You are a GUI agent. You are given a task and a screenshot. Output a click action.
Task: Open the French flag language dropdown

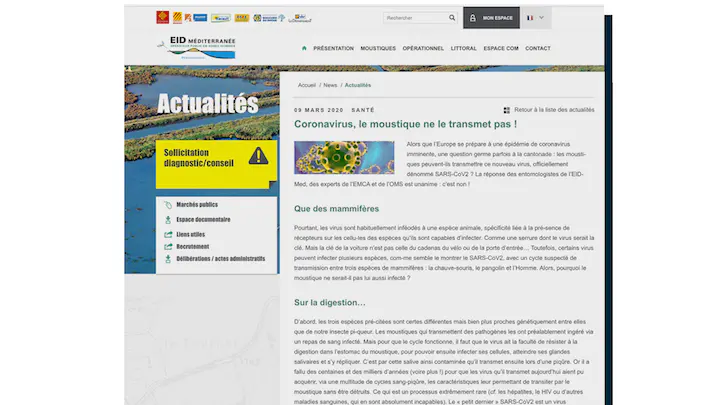point(535,18)
